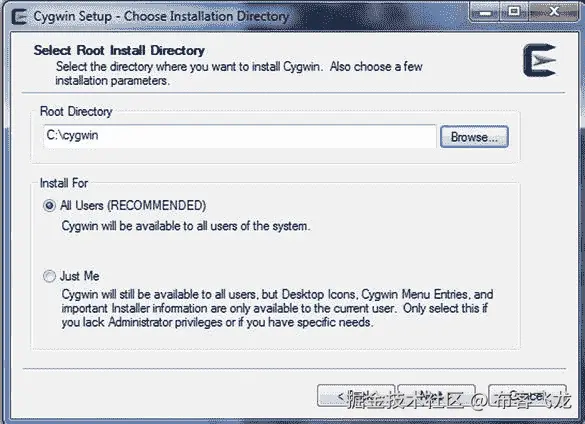This screenshot has height=424, width=585.
Task: Click the Cygwin logo in the header
Action: click(539, 60)
